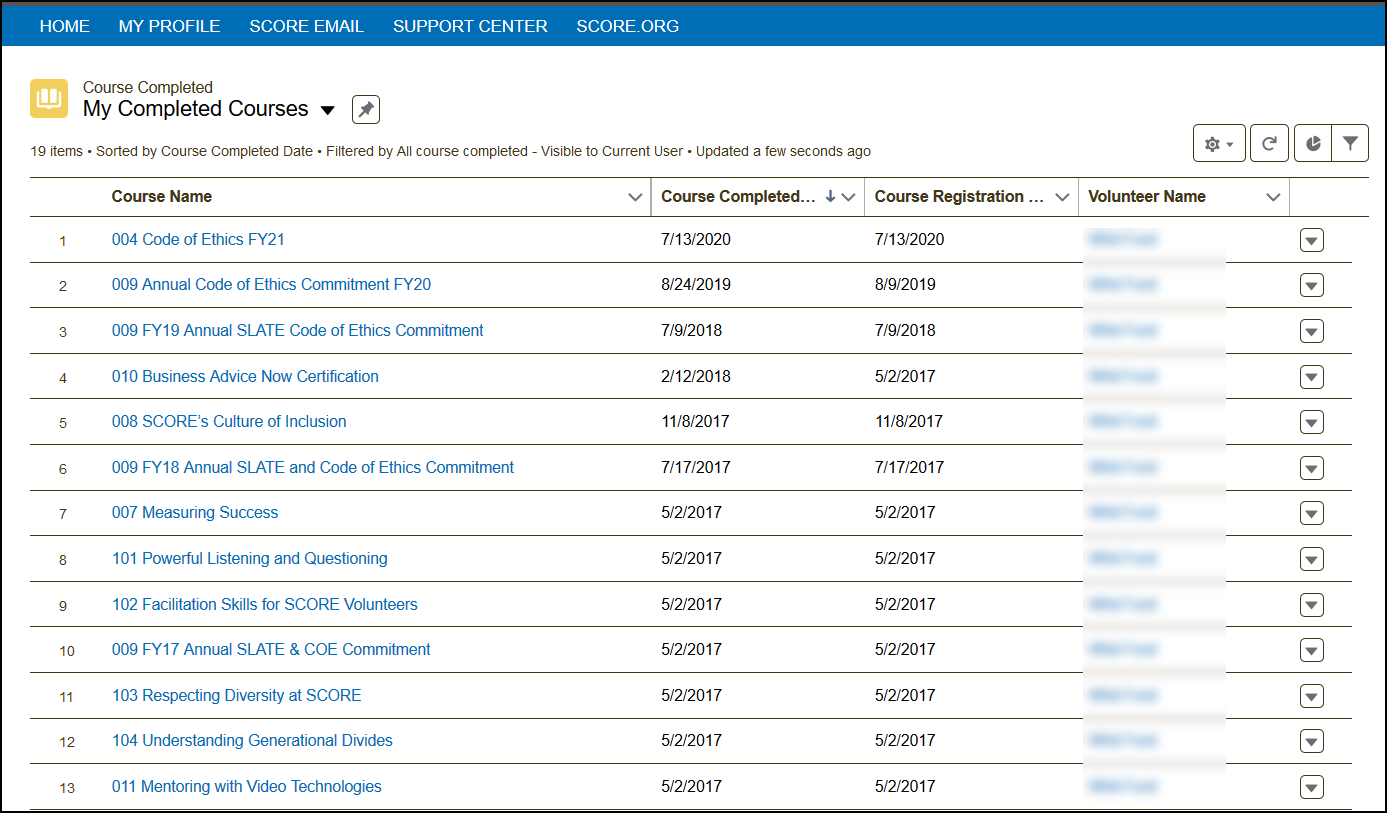
Task: Open SCORE.ORG in the navigation bar
Action: coord(628,26)
